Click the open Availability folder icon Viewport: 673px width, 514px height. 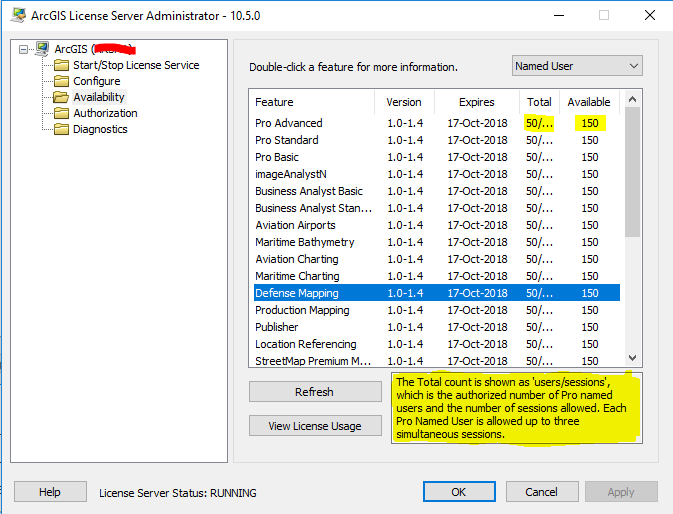pyautogui.click(x=61, y=97)
